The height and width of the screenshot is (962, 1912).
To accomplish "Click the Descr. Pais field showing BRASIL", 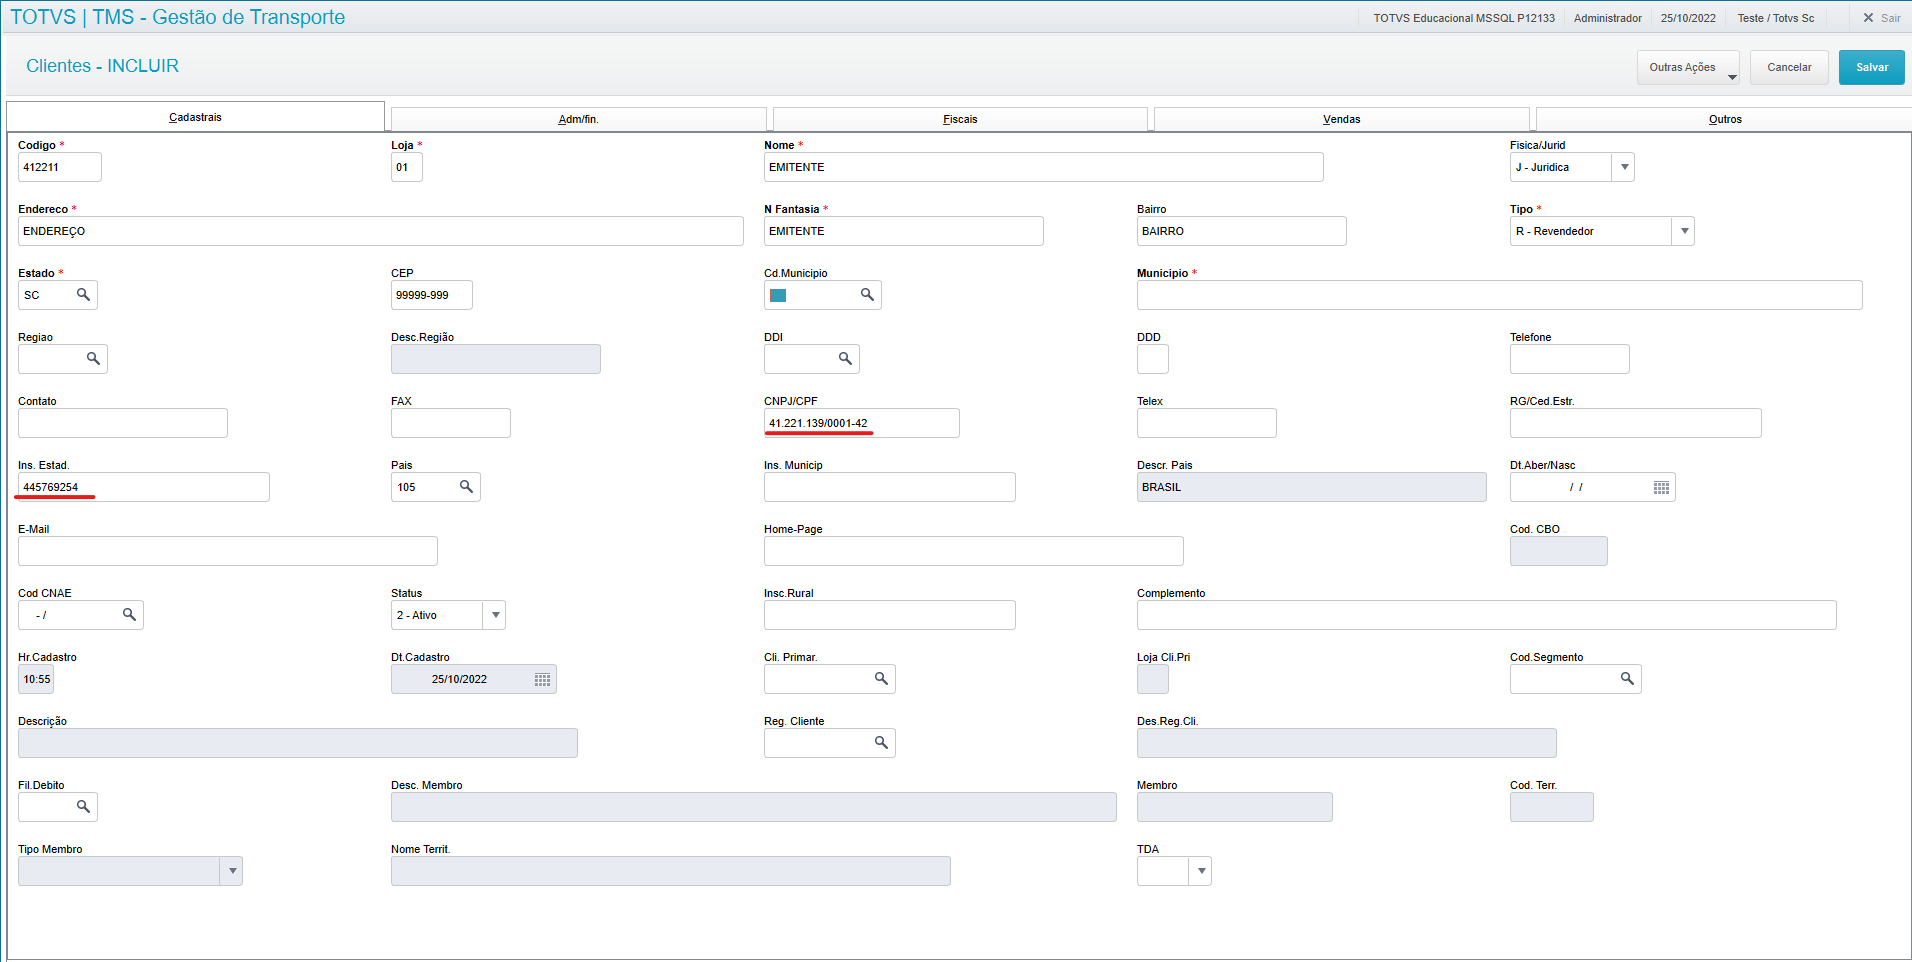I will point(1311,487).
